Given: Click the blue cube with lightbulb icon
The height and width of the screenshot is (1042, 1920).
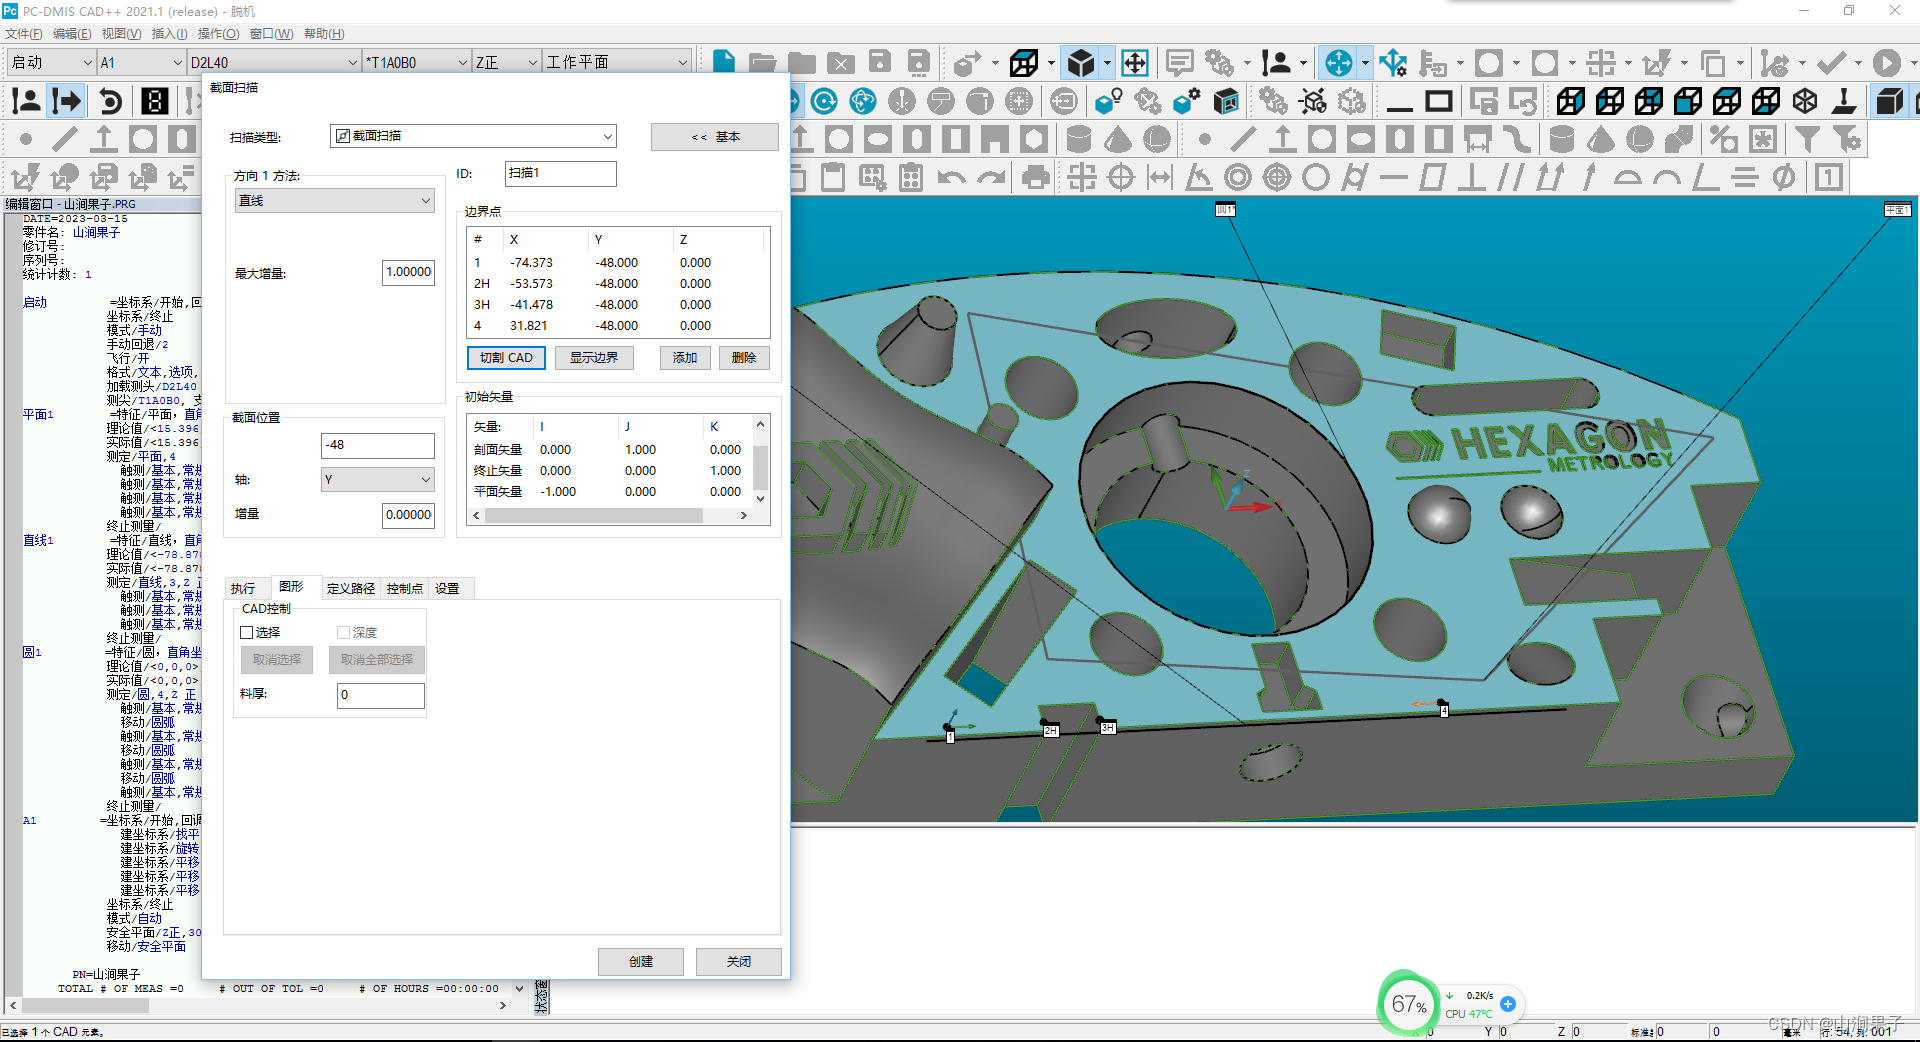Looking at the screenshot, I should [1108, 101].
